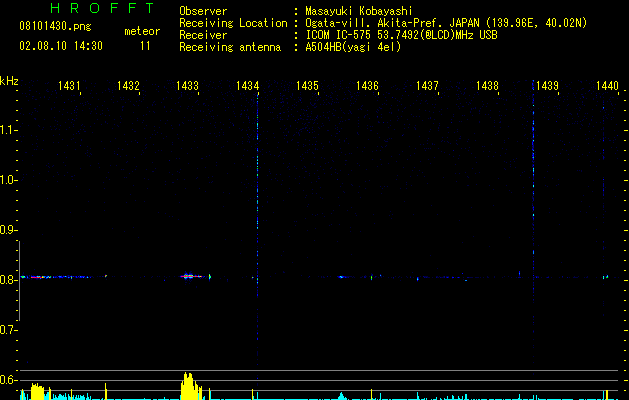Click time axis marker 1431
This screenshot has height=400, width=629.
click(x=69, y=86)
